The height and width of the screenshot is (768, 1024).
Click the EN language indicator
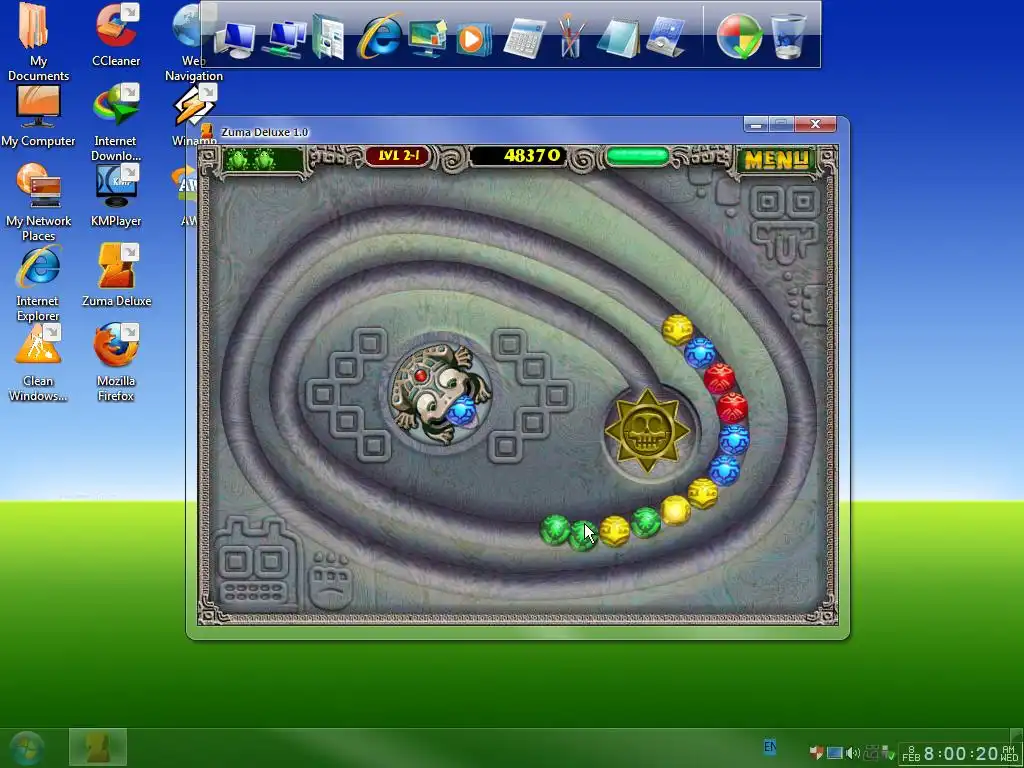(770, 746)
